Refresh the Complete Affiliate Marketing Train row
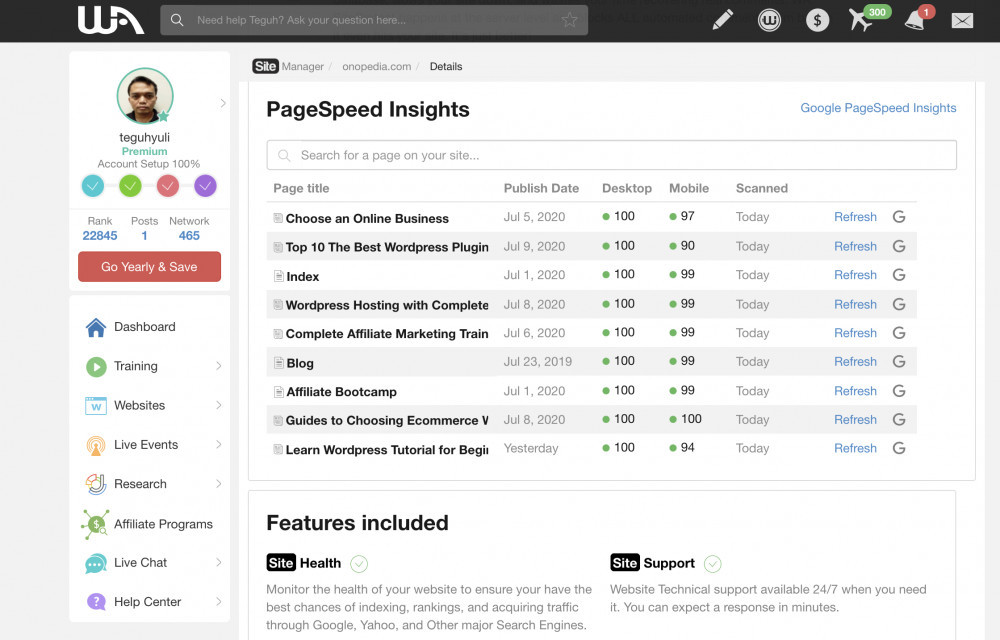1000x640 pixels. coord(855,333)
